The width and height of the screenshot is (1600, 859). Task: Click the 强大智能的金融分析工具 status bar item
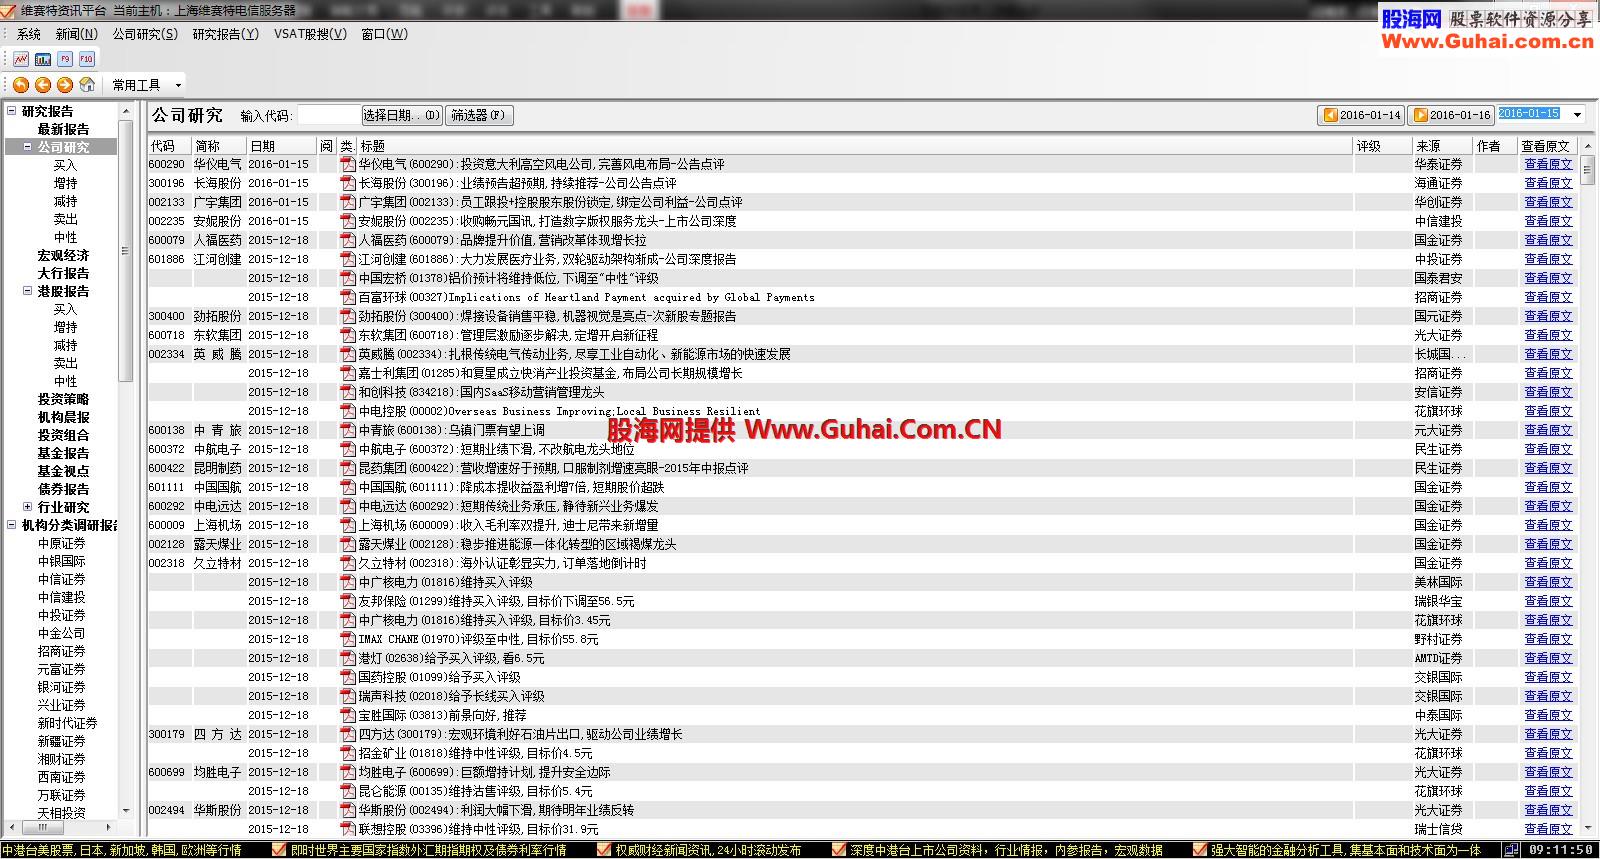[1345, 850]
